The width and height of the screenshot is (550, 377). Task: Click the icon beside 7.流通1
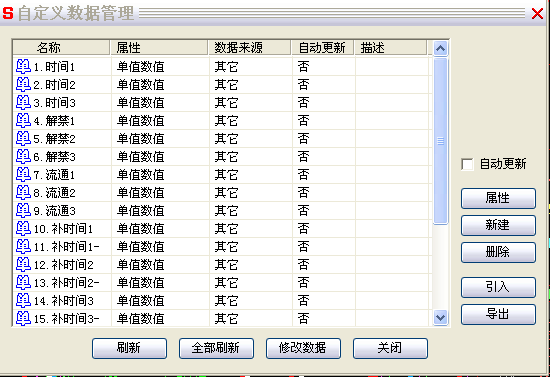click(24, 175)
